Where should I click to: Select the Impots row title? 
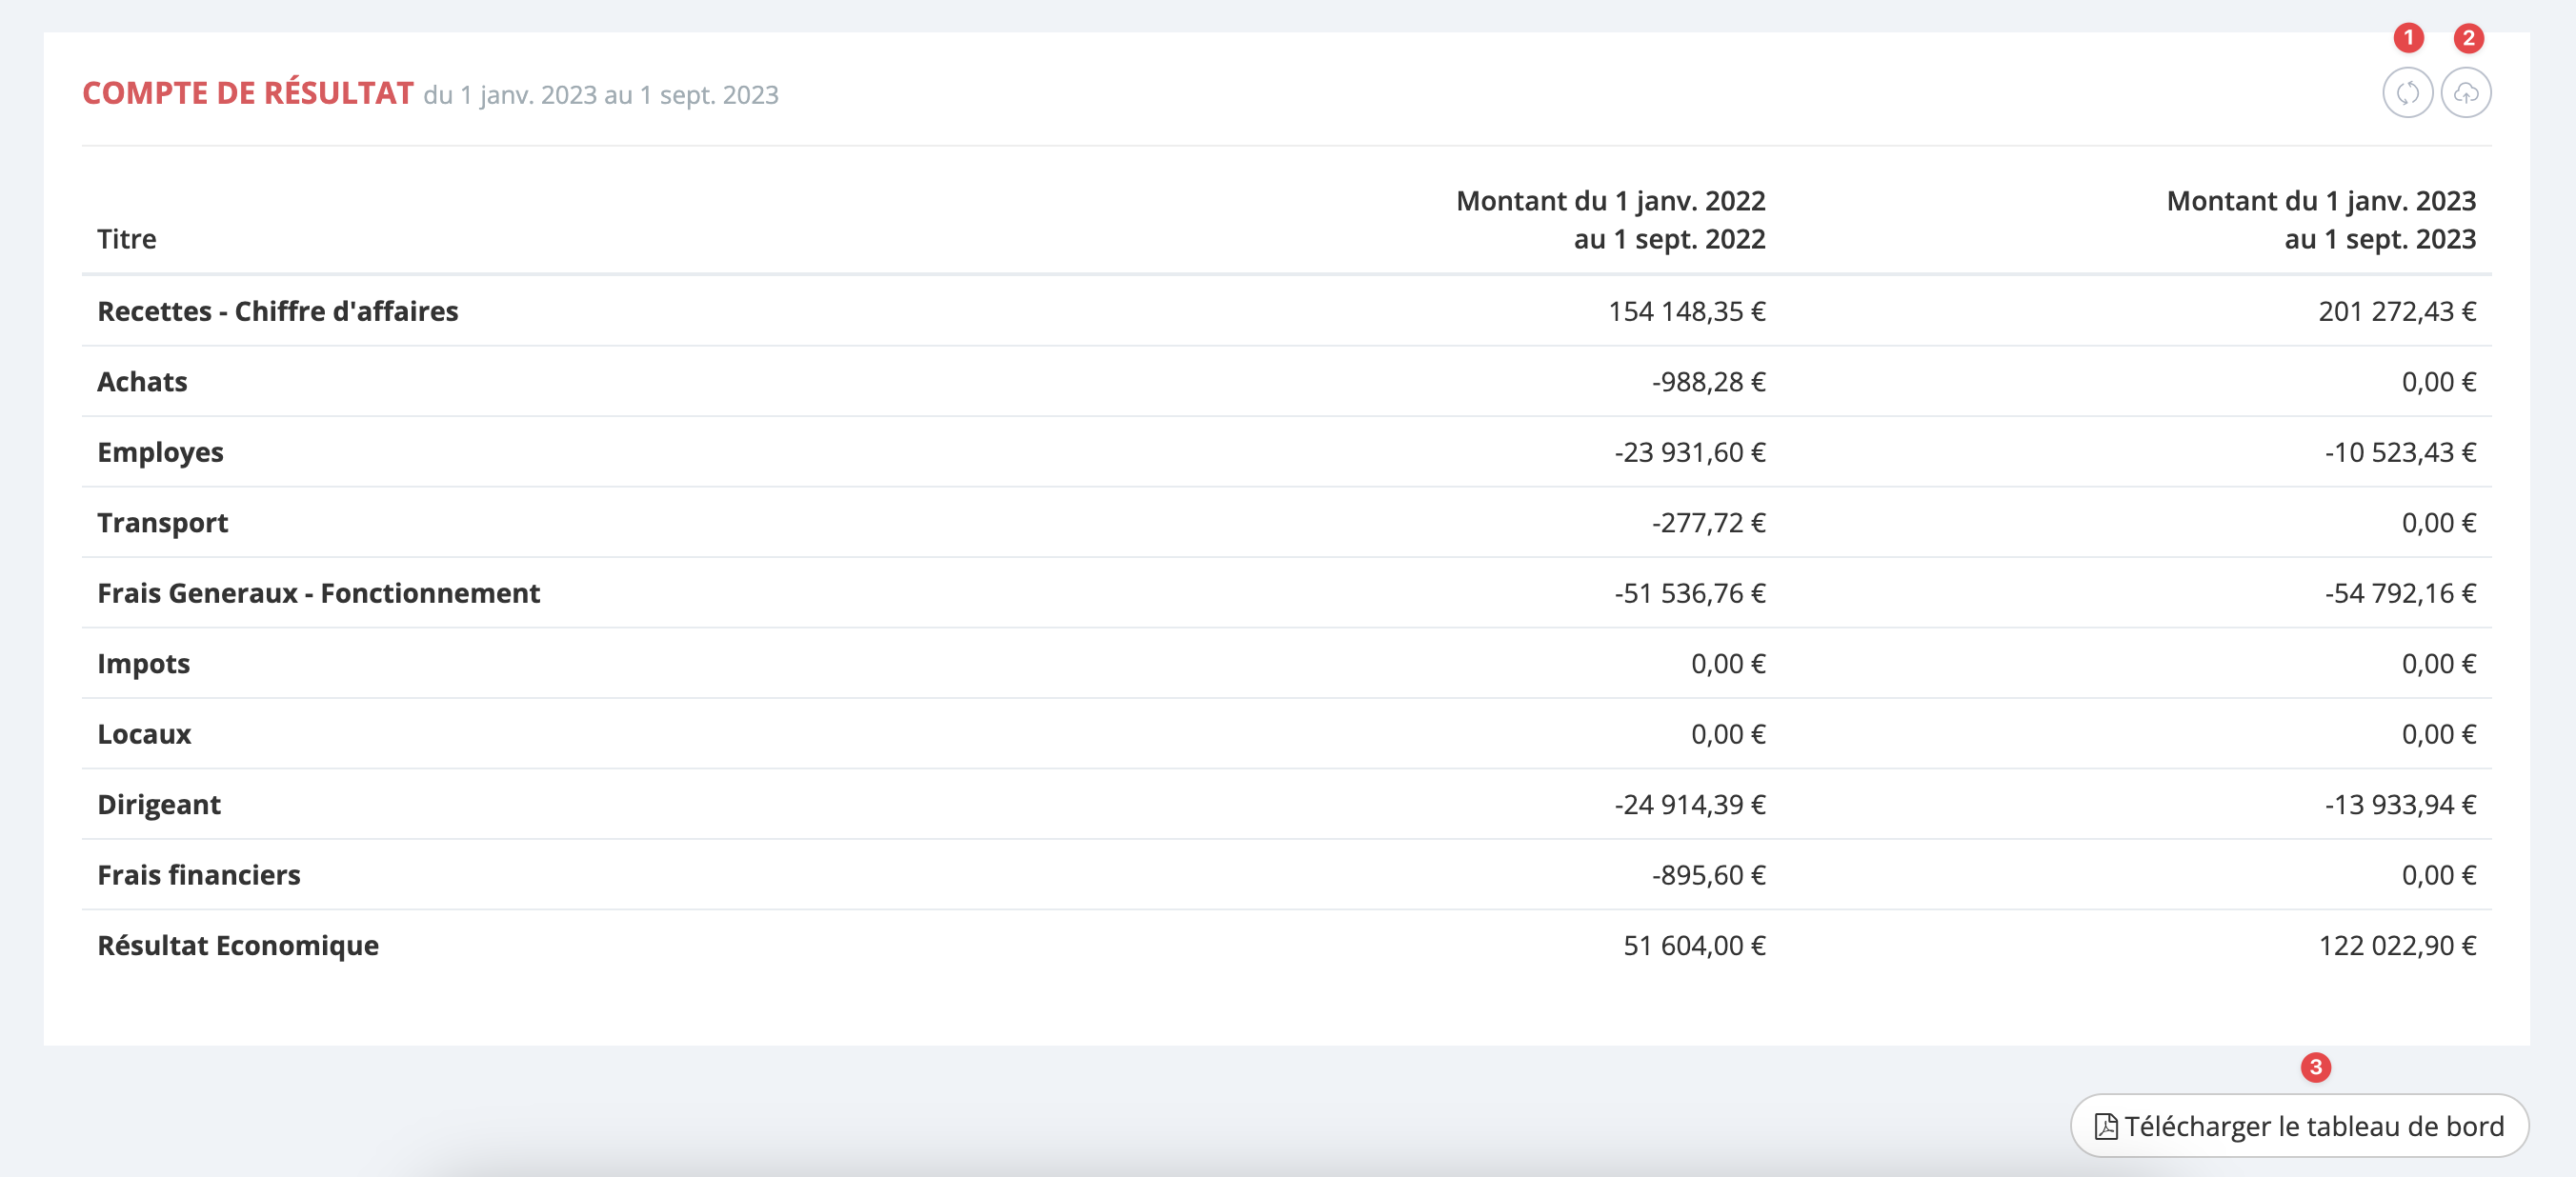[x=143, y=663]
